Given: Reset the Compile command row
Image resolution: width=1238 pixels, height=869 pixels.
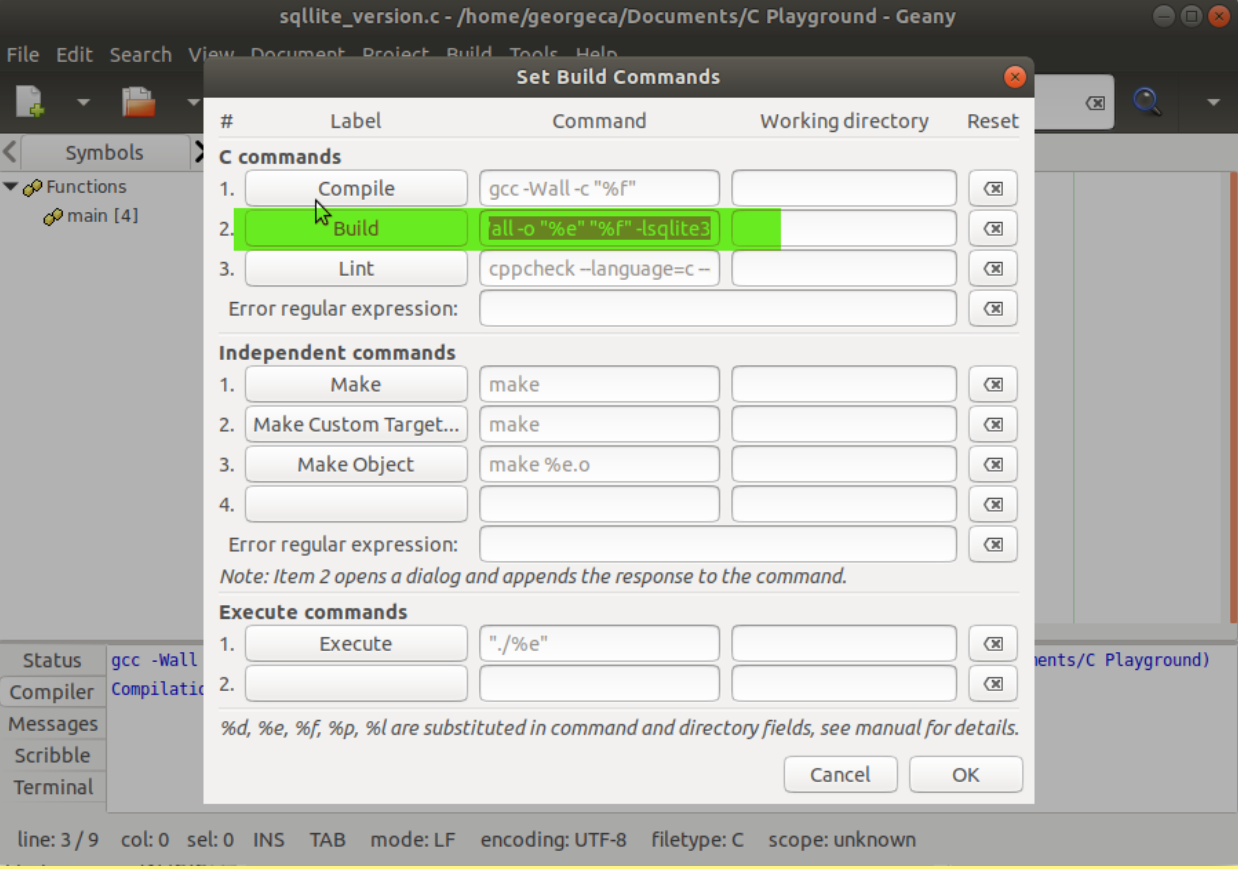Looking at the screenshot, I should click(993, 188).
